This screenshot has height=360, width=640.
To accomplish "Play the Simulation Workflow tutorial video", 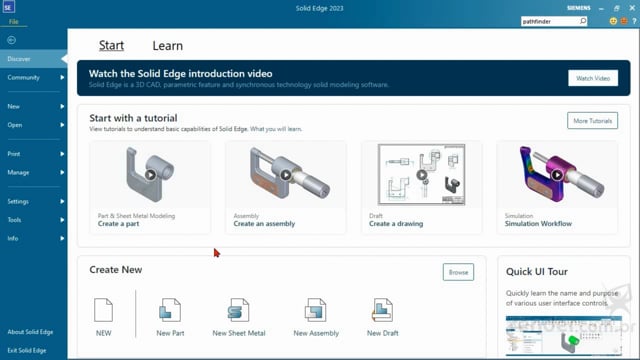I will click(x=557, y=175).
